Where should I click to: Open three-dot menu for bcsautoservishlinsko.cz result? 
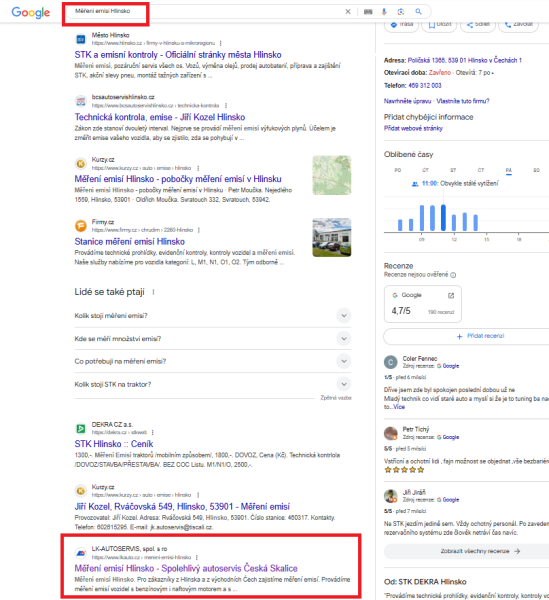click(226, 105)
